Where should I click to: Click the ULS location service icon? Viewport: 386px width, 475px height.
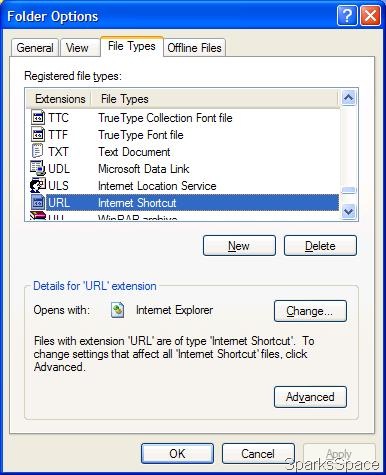(38, 185)
